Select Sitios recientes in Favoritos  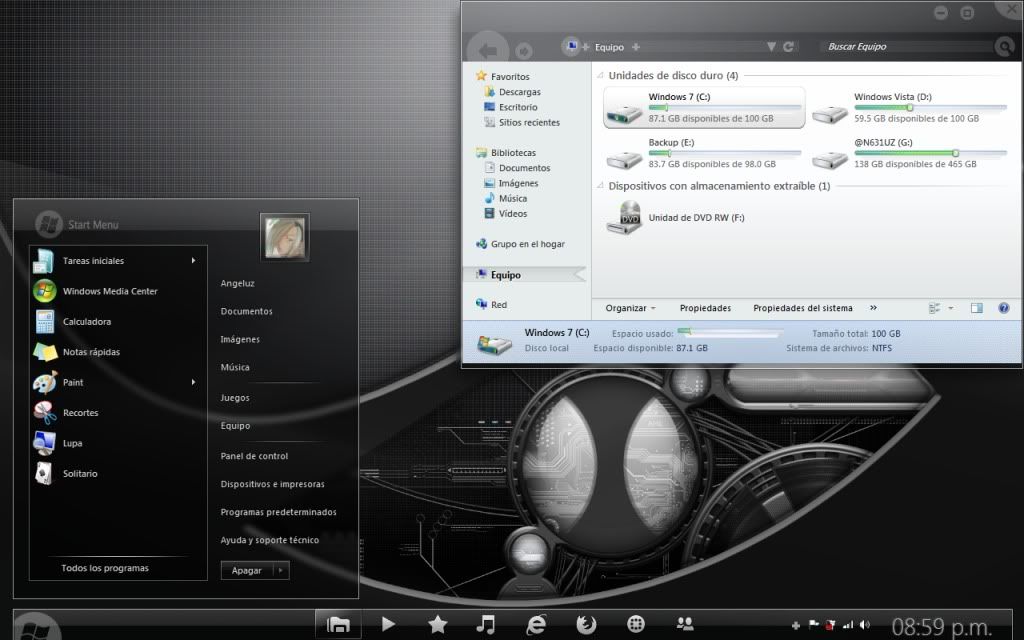(x=522, y=122)
